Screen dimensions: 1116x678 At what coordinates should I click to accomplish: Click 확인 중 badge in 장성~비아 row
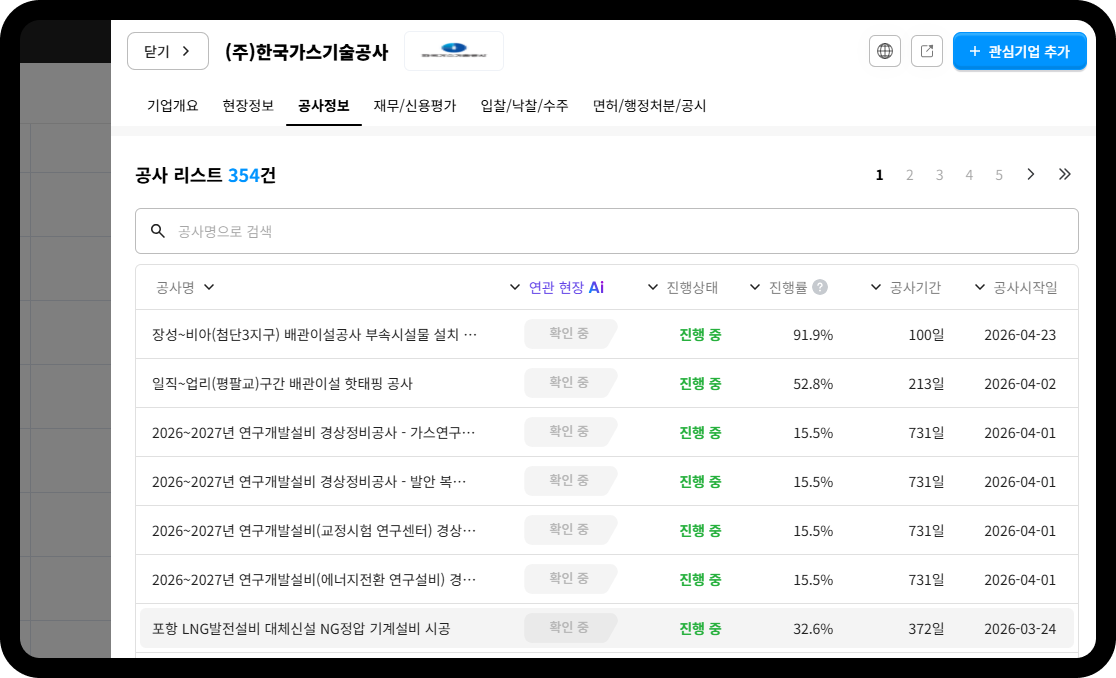point(569,334)
